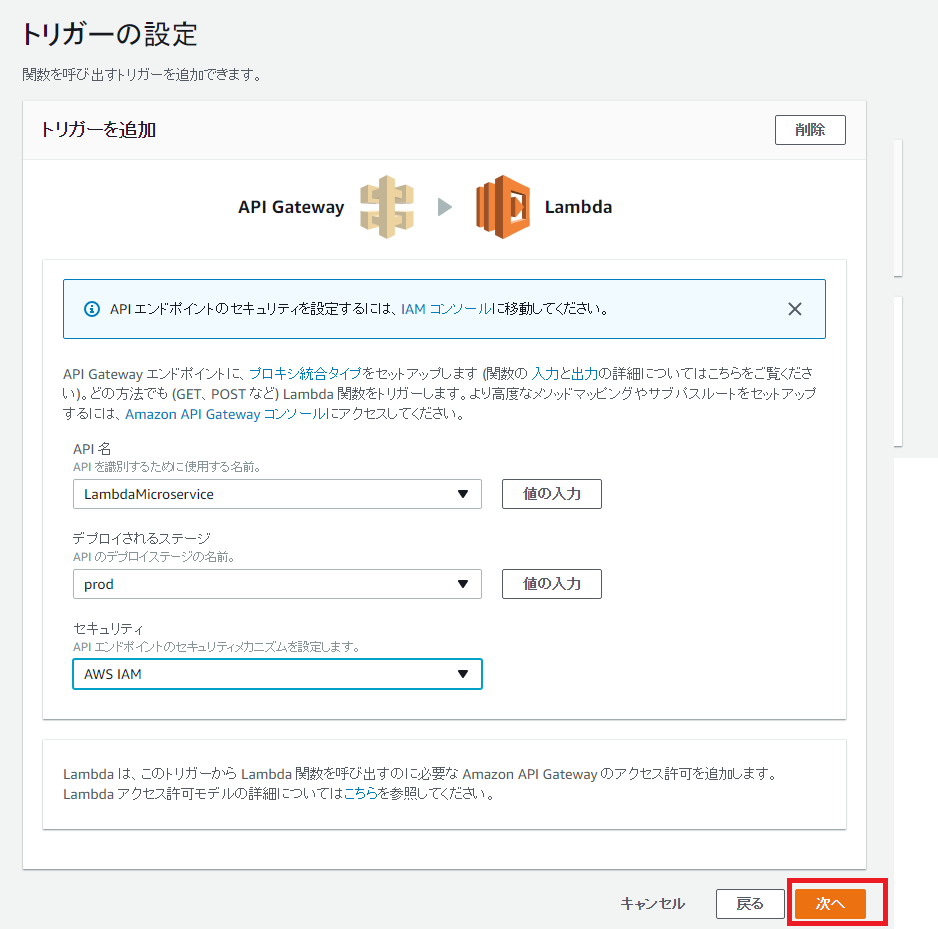This screenshot has width=938, height=929.
Task: Click the 戻る (back) button
Action: tap(750, 904)
